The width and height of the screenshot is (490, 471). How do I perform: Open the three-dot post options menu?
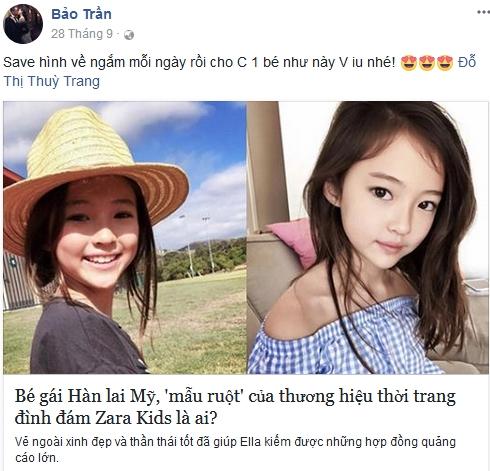pos(483,12)
